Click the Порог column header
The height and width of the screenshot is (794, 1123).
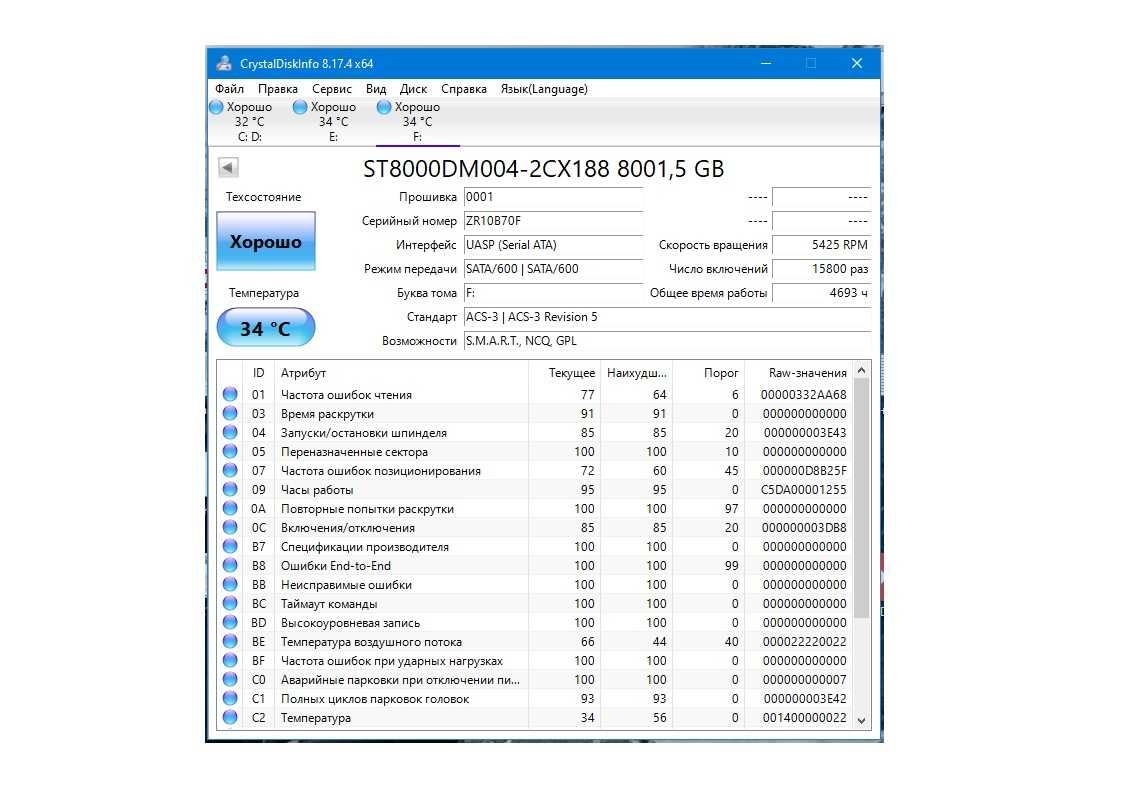(709, 372)
